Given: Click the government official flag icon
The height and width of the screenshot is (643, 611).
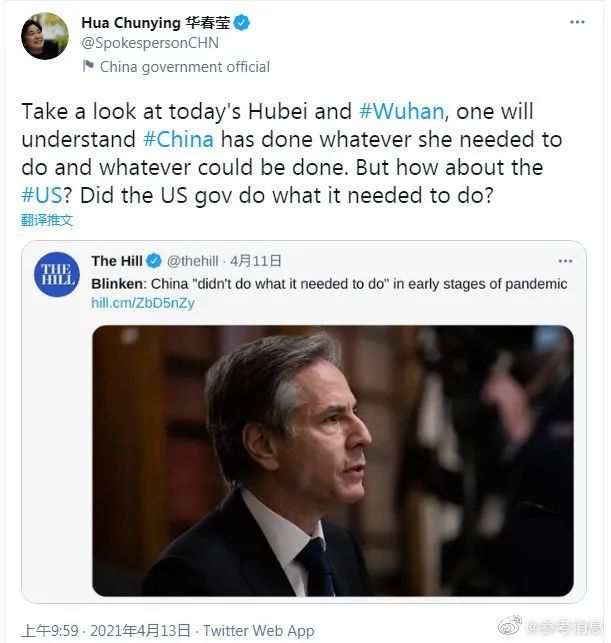Looking at the screenshot, I should (88, 66).
